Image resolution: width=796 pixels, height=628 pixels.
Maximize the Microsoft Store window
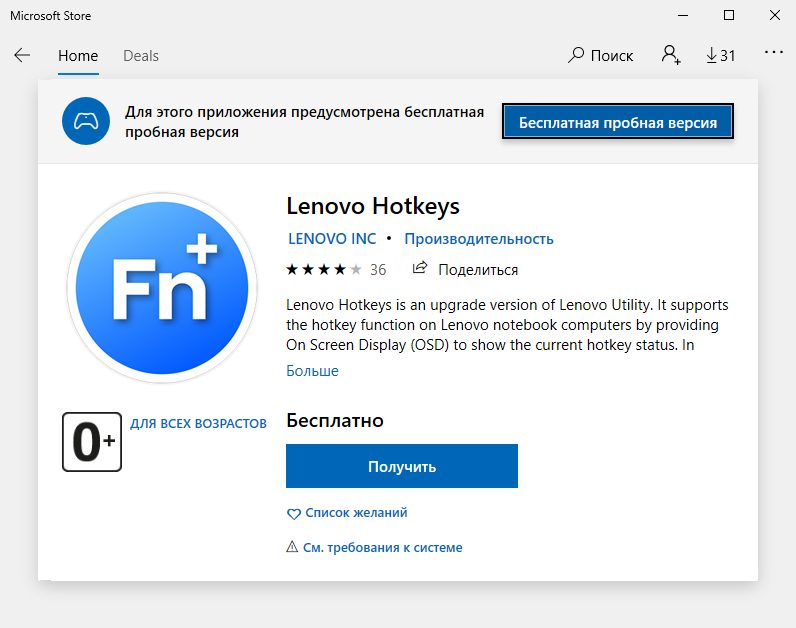pos(728,15)
